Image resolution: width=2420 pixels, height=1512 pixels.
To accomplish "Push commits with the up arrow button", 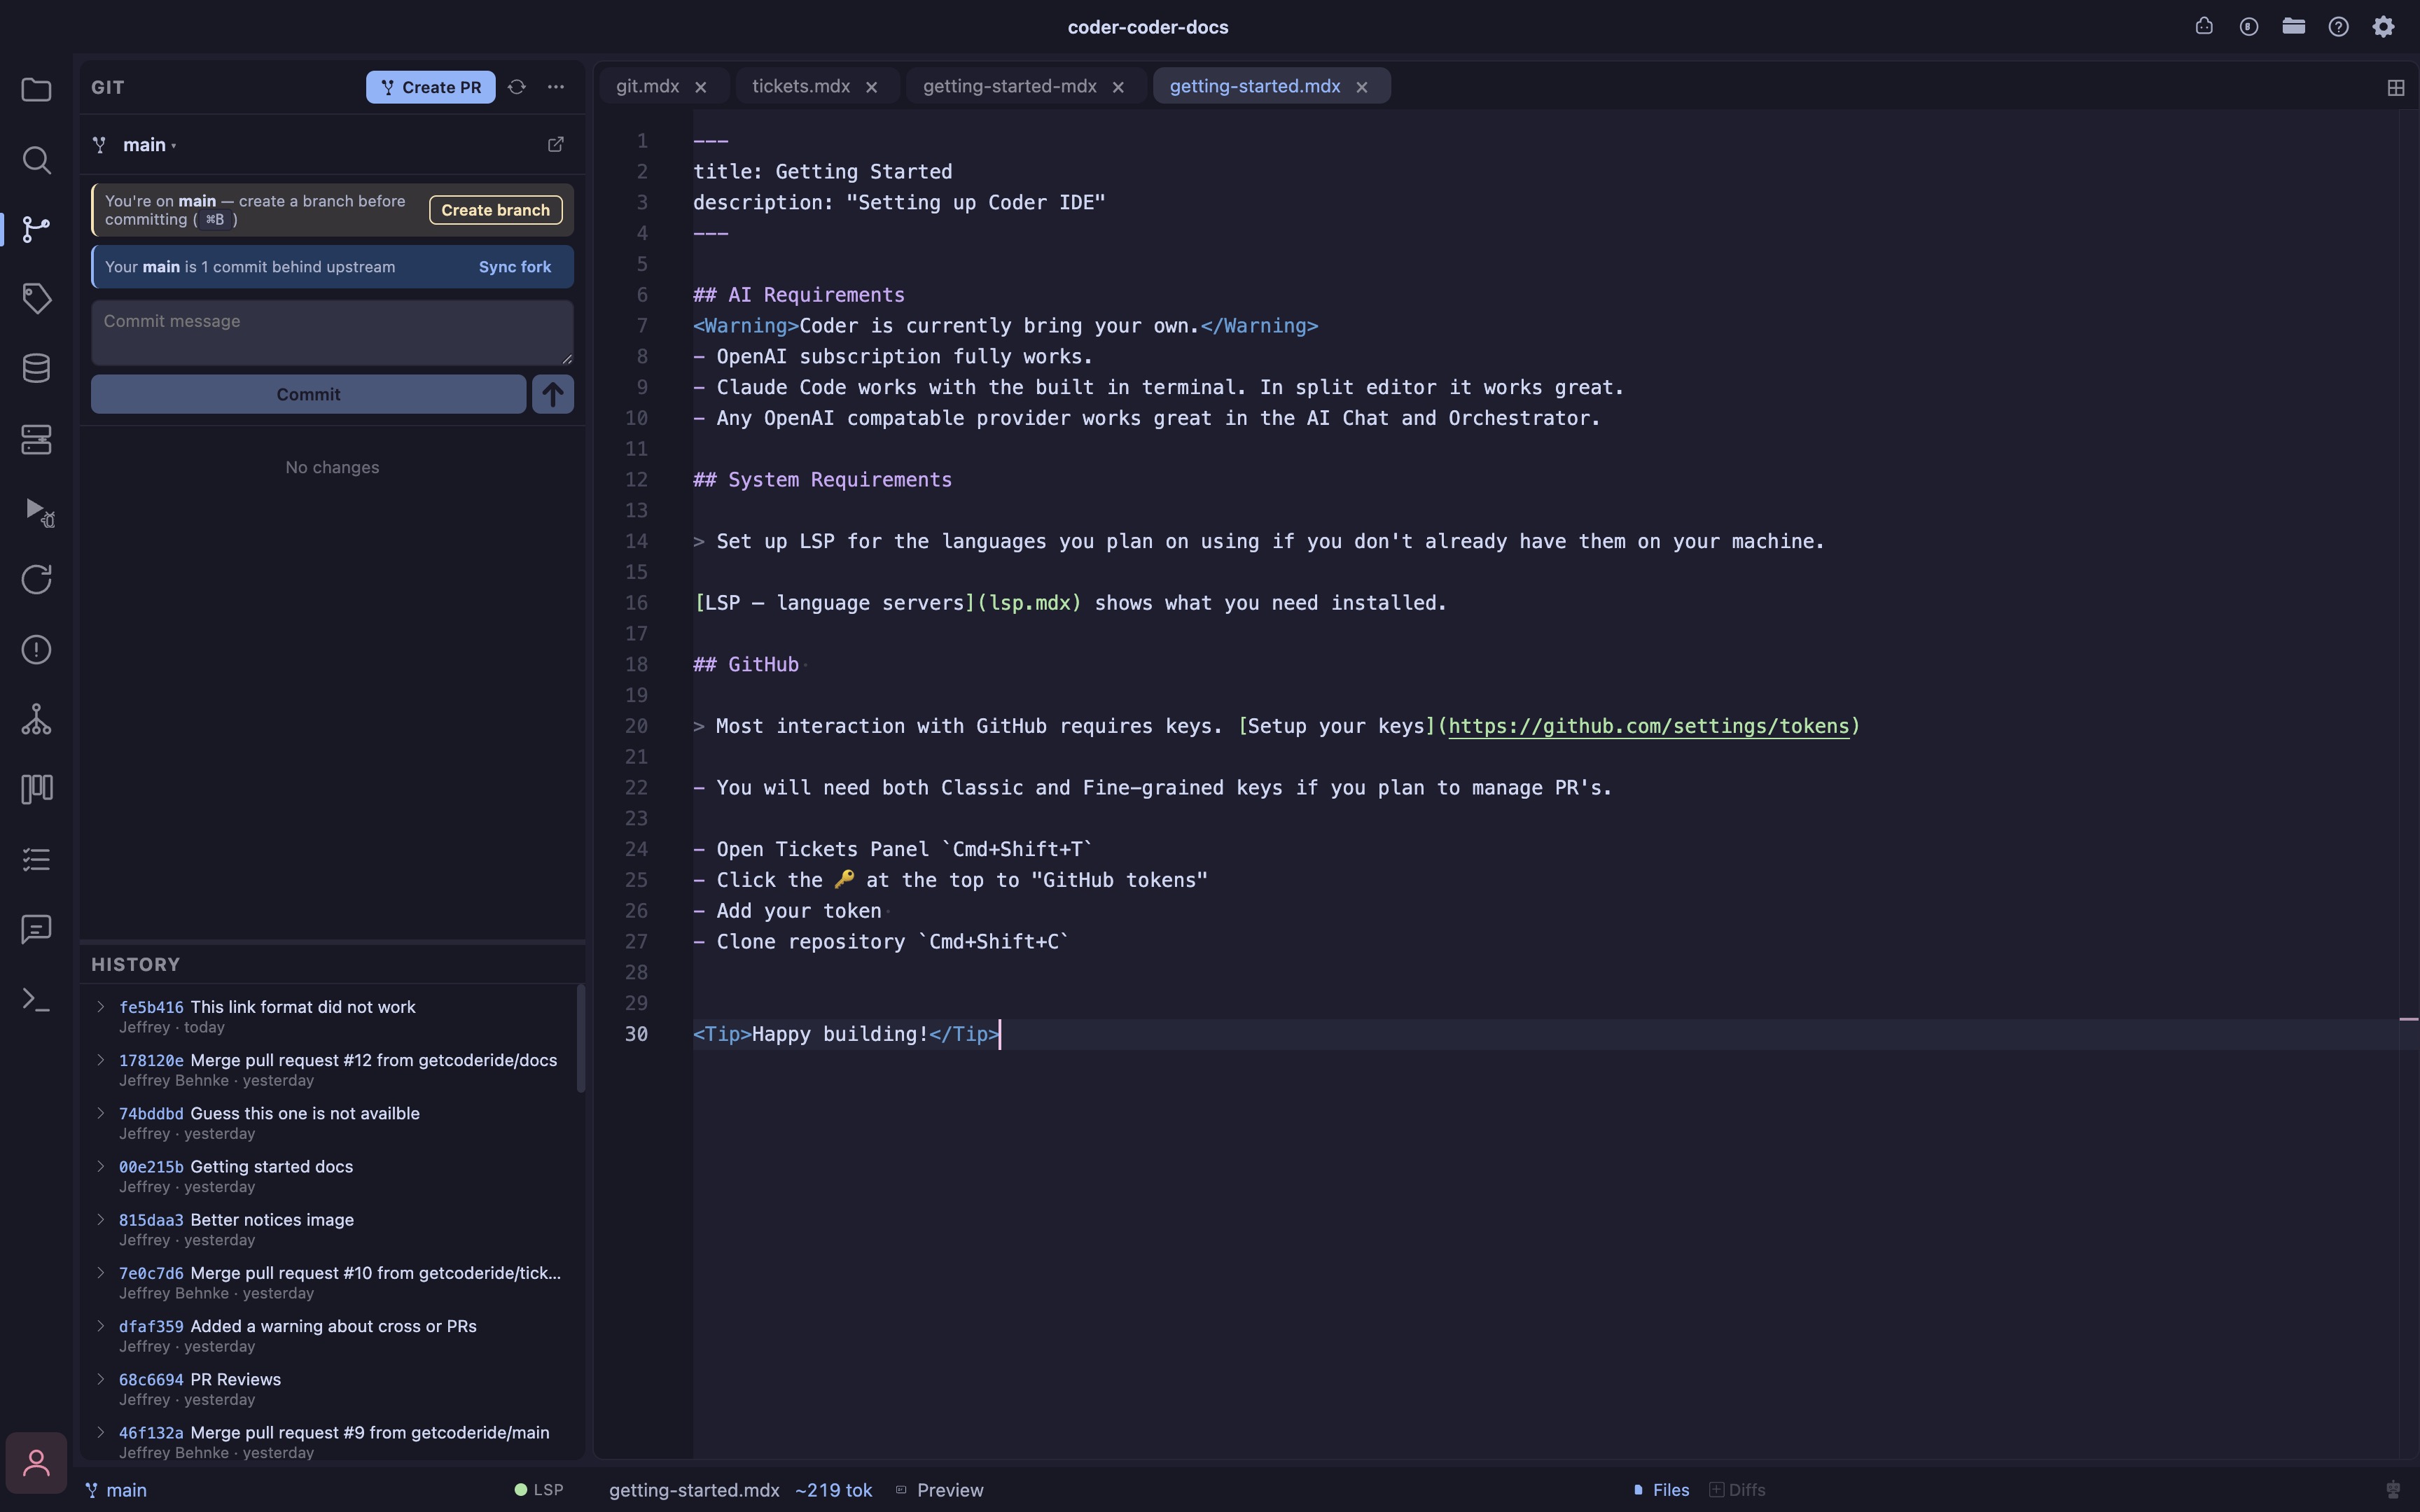I will tap(552, 394).
